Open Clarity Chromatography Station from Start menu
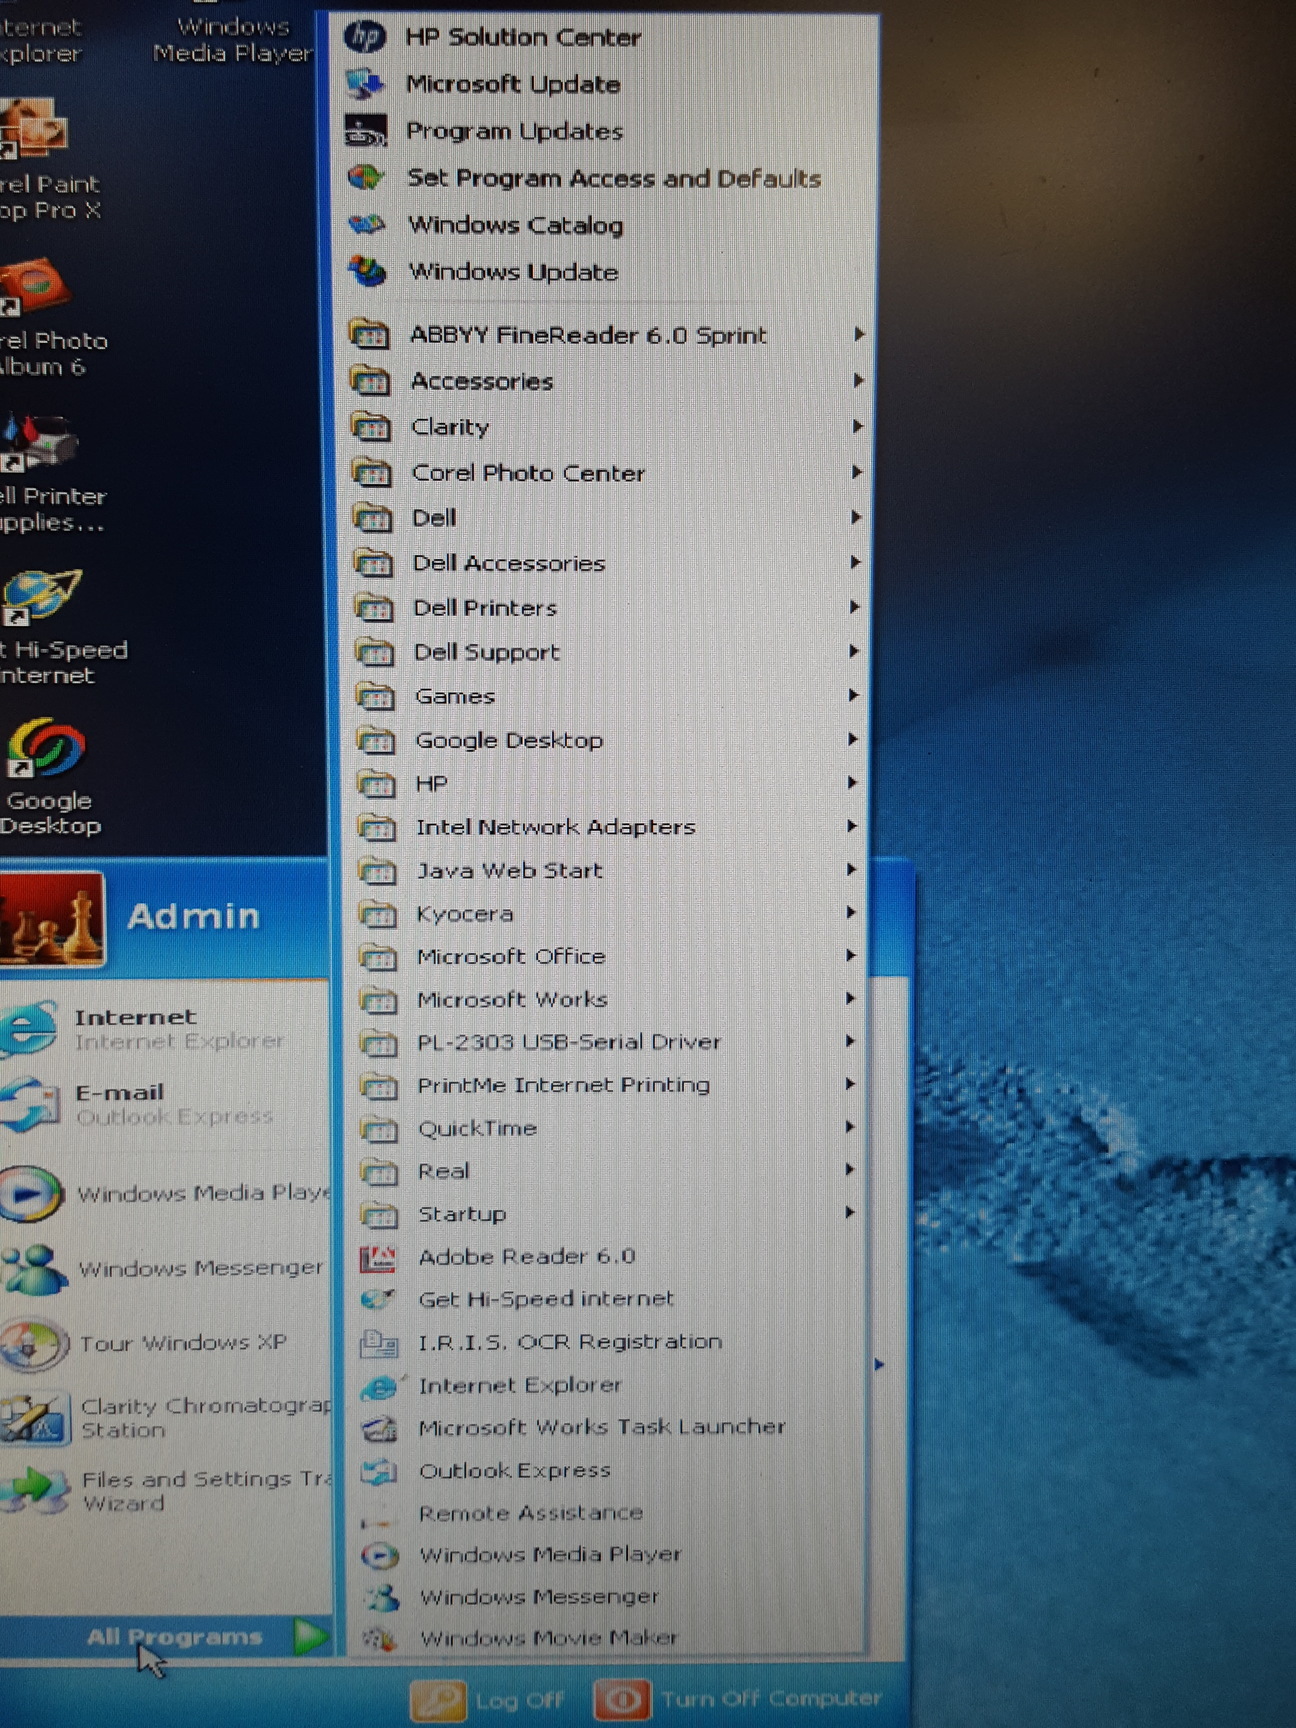1296x1728 pixels. pos(165,1418)
